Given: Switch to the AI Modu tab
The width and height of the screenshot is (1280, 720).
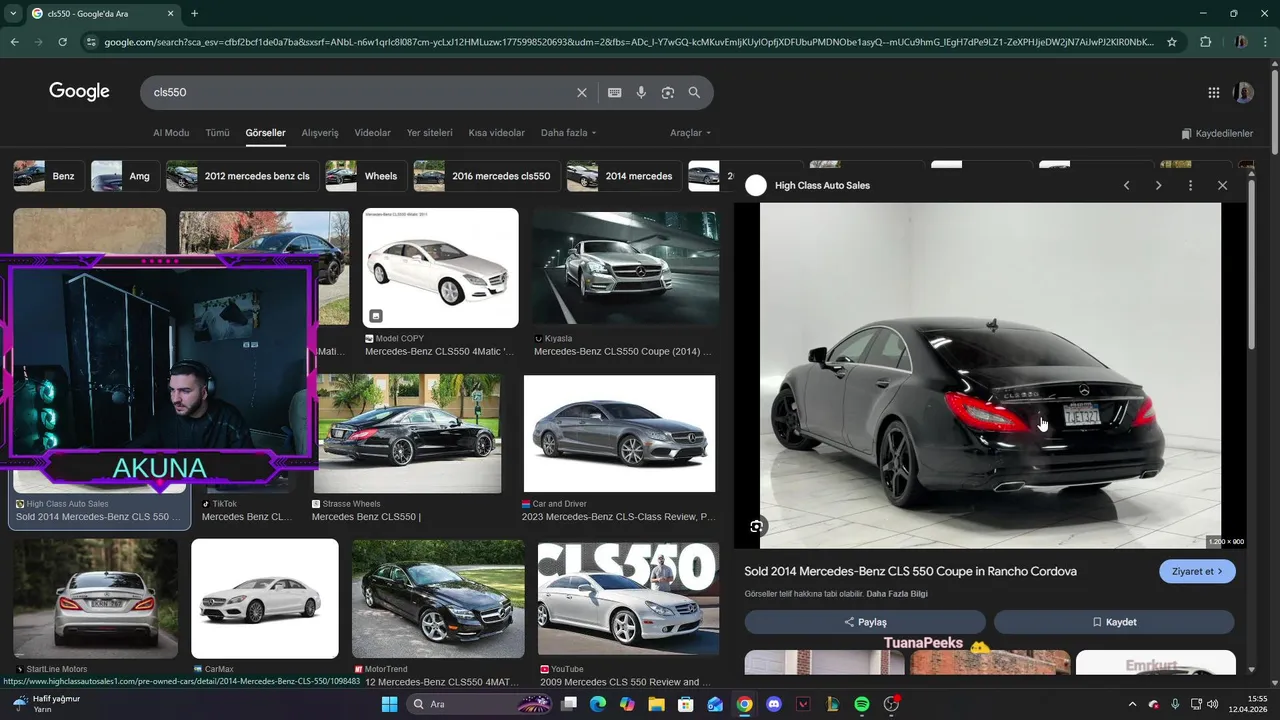Looking at the screenshot, I should coord(171,133).
